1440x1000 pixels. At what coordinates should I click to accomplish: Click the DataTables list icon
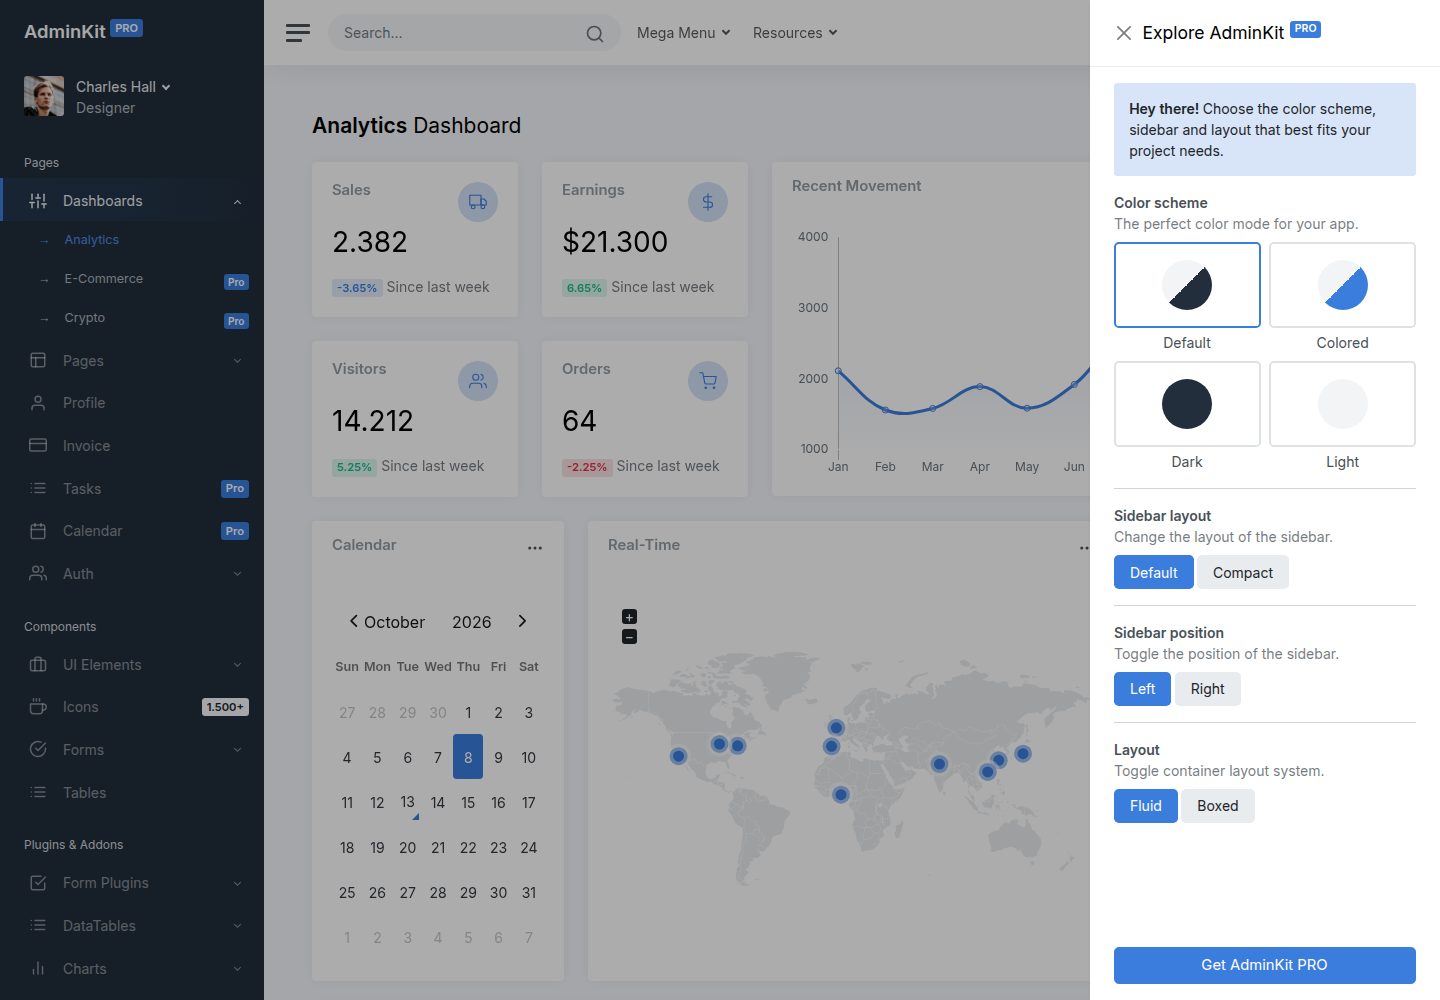coord(38,925)
